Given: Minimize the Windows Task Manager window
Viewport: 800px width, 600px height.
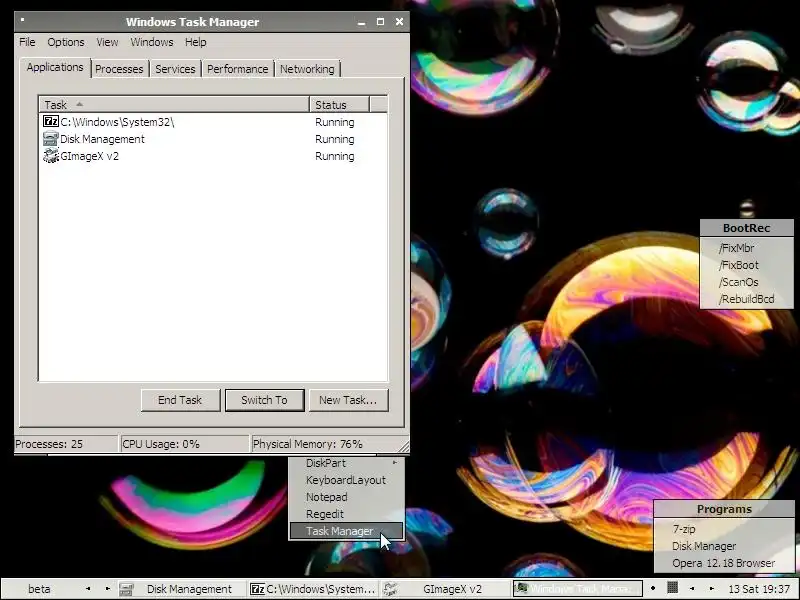Looking at the screenshot, I should [361, 22].
